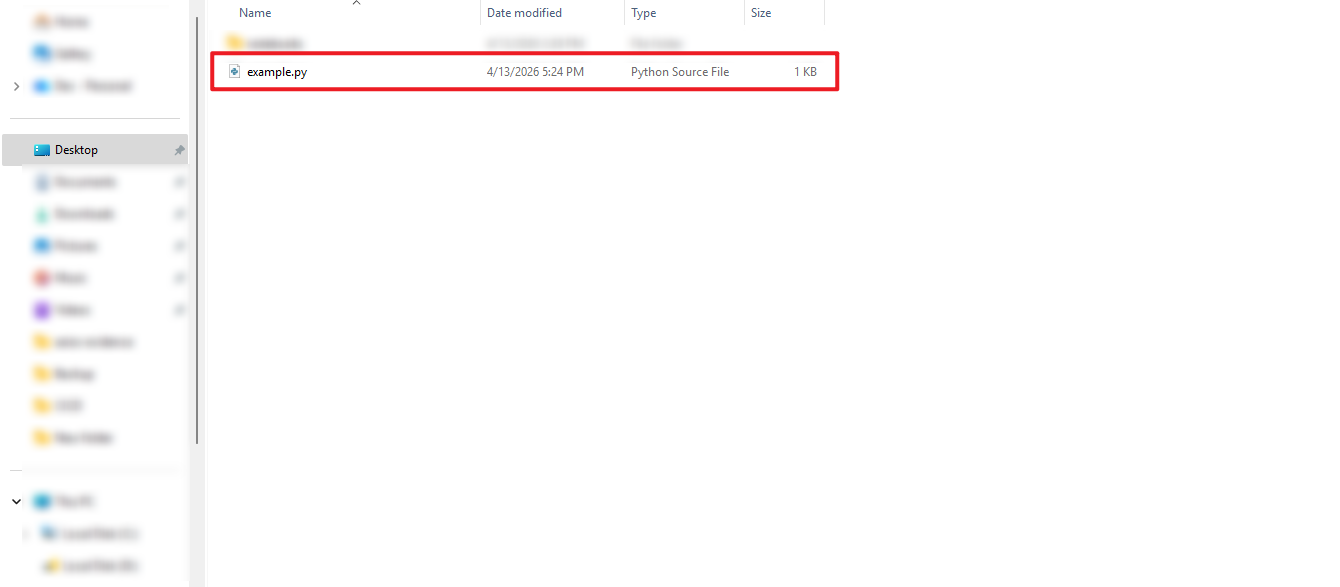
Task: Sort files by Date modified column
Action: pyautogui.click(x=524, y=13)
